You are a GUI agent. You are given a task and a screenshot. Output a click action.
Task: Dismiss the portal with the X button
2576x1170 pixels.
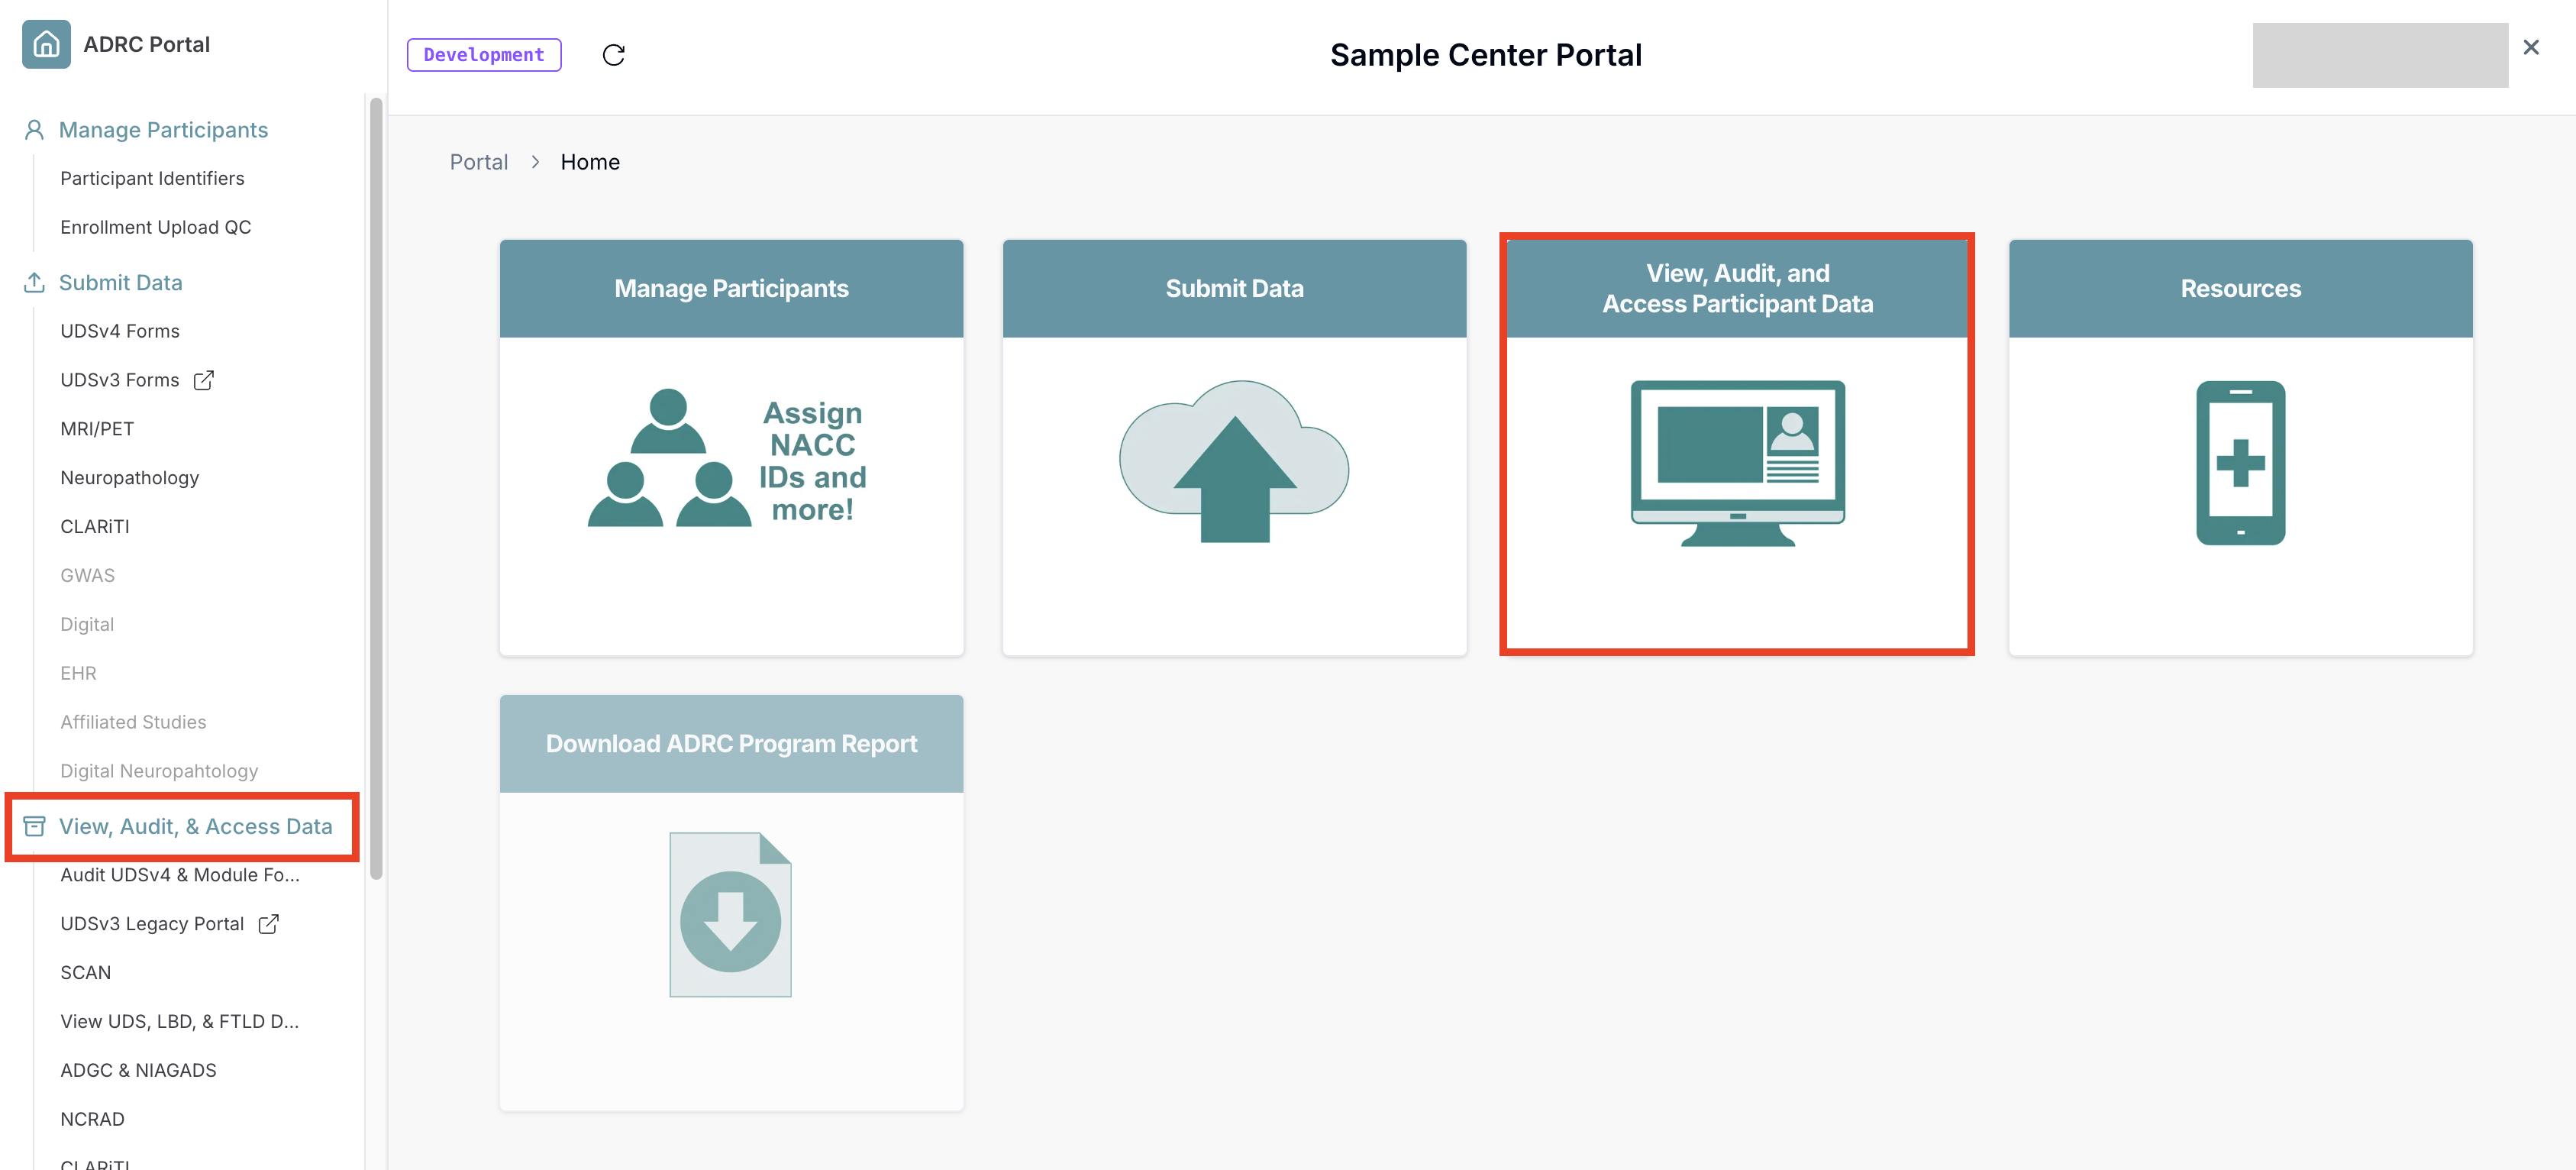(x=2531, y=46)
